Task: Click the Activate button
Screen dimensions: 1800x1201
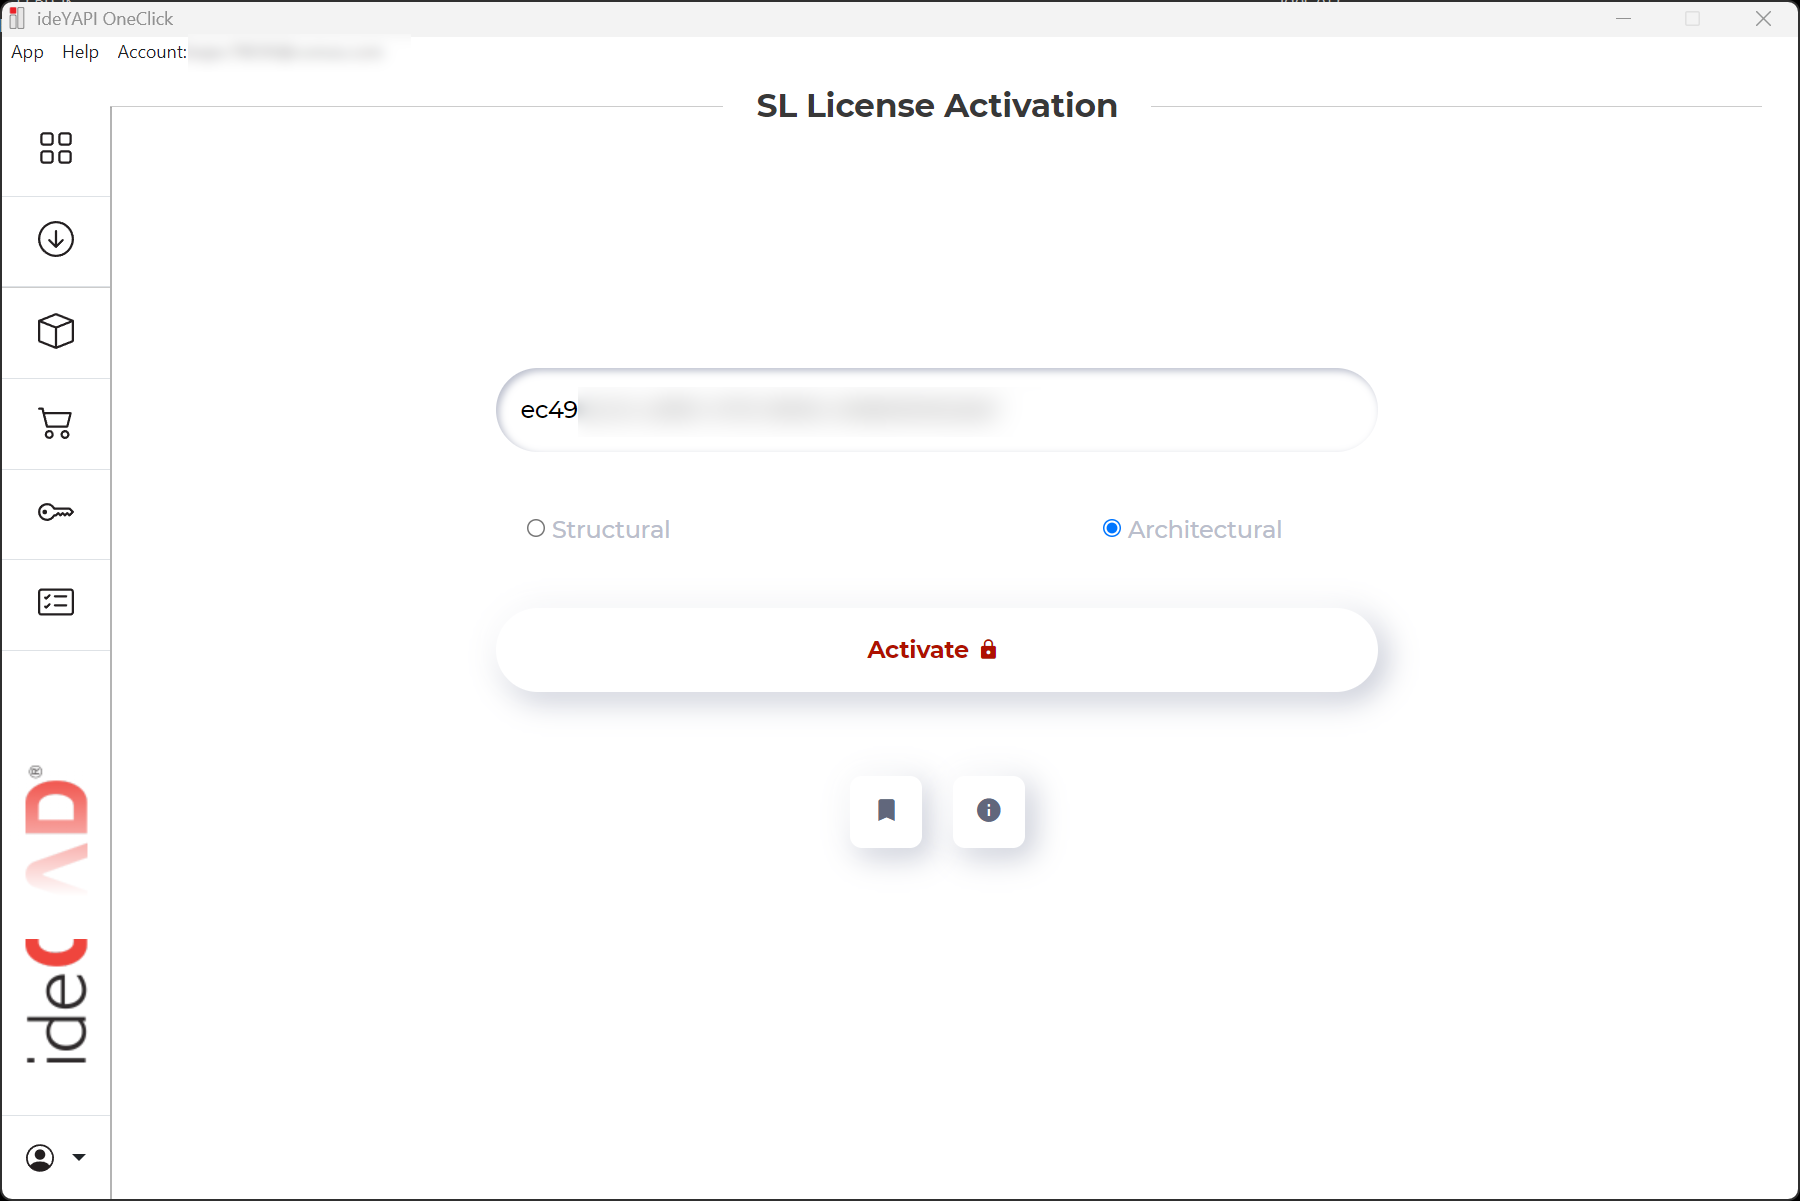Action: pyautogui.click(x=936, y=650)
